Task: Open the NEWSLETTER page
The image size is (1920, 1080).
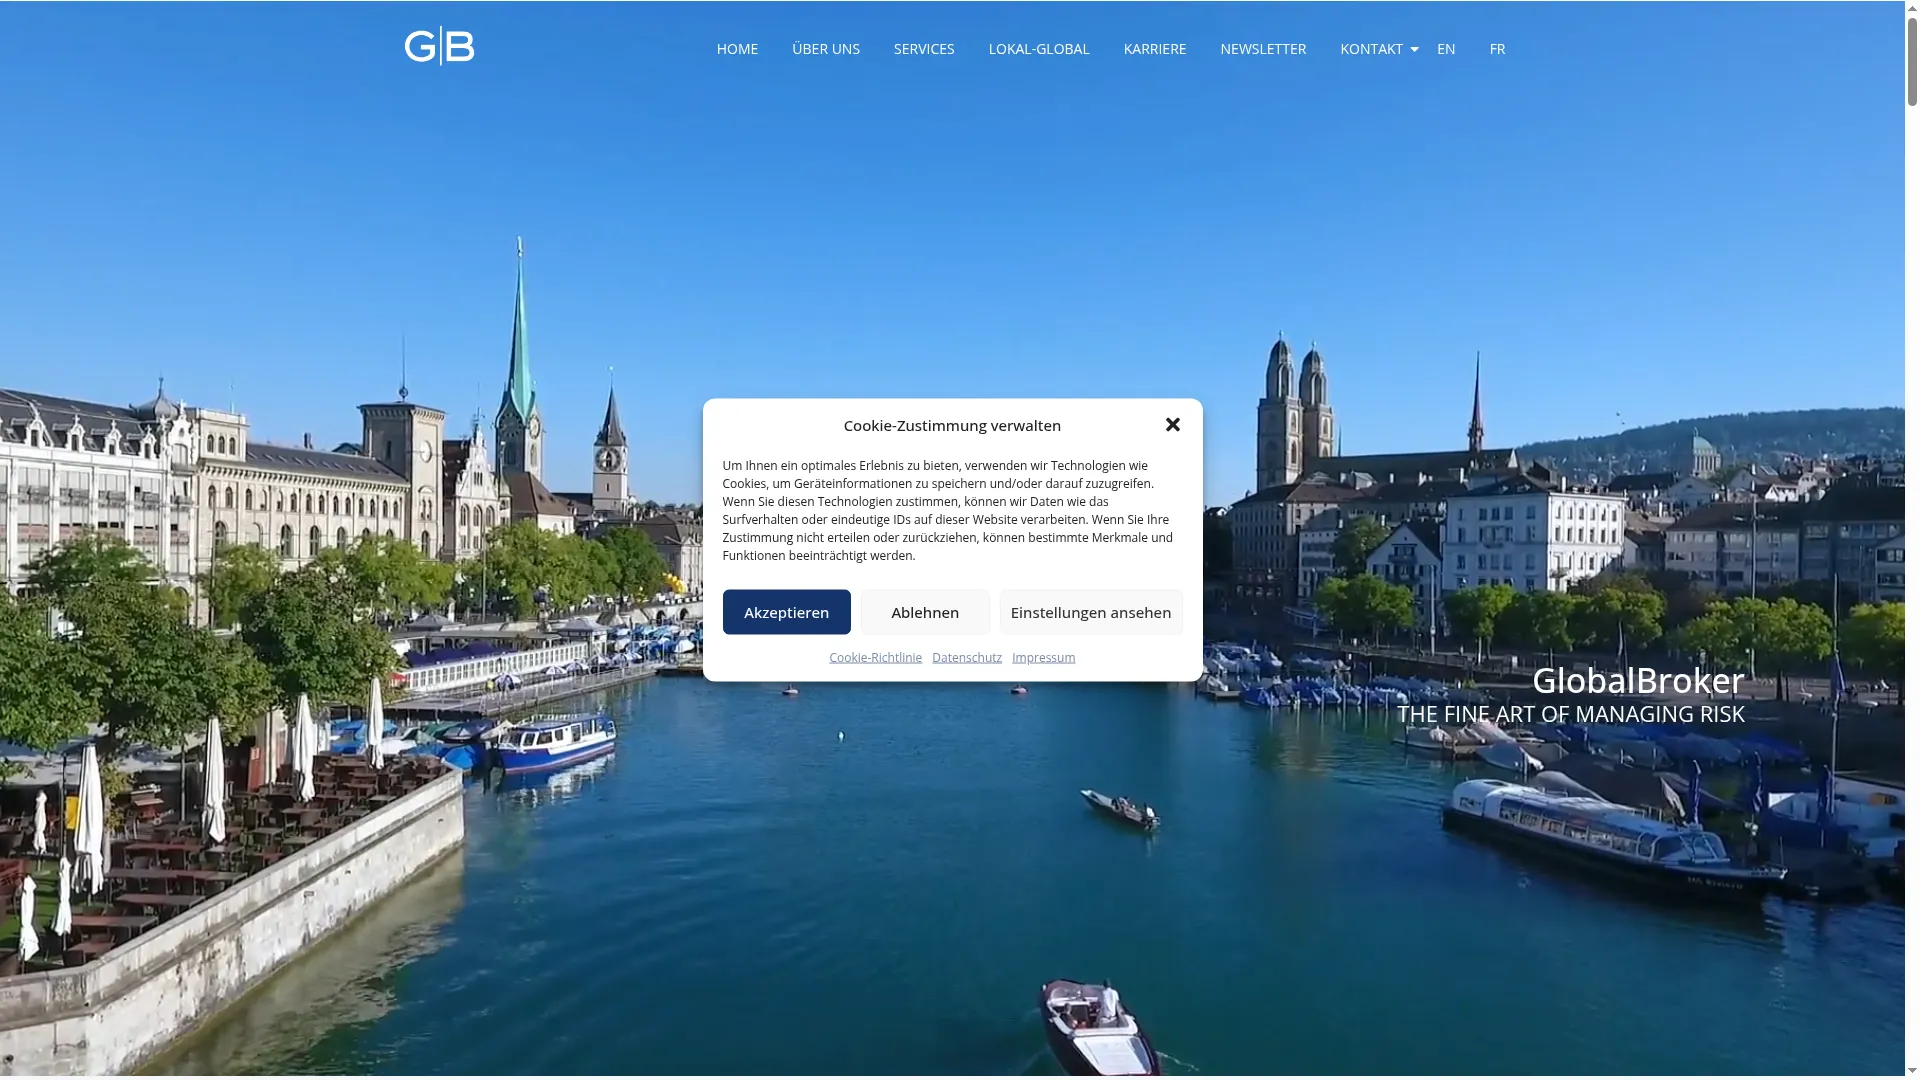Action: click(1263, 49)
